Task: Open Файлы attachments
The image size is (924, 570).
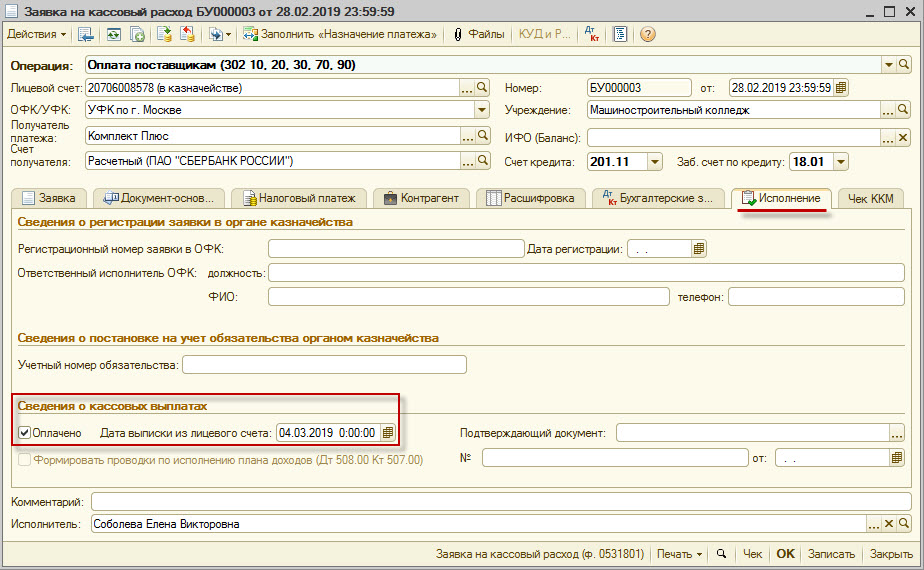Action: click(478, 34)
